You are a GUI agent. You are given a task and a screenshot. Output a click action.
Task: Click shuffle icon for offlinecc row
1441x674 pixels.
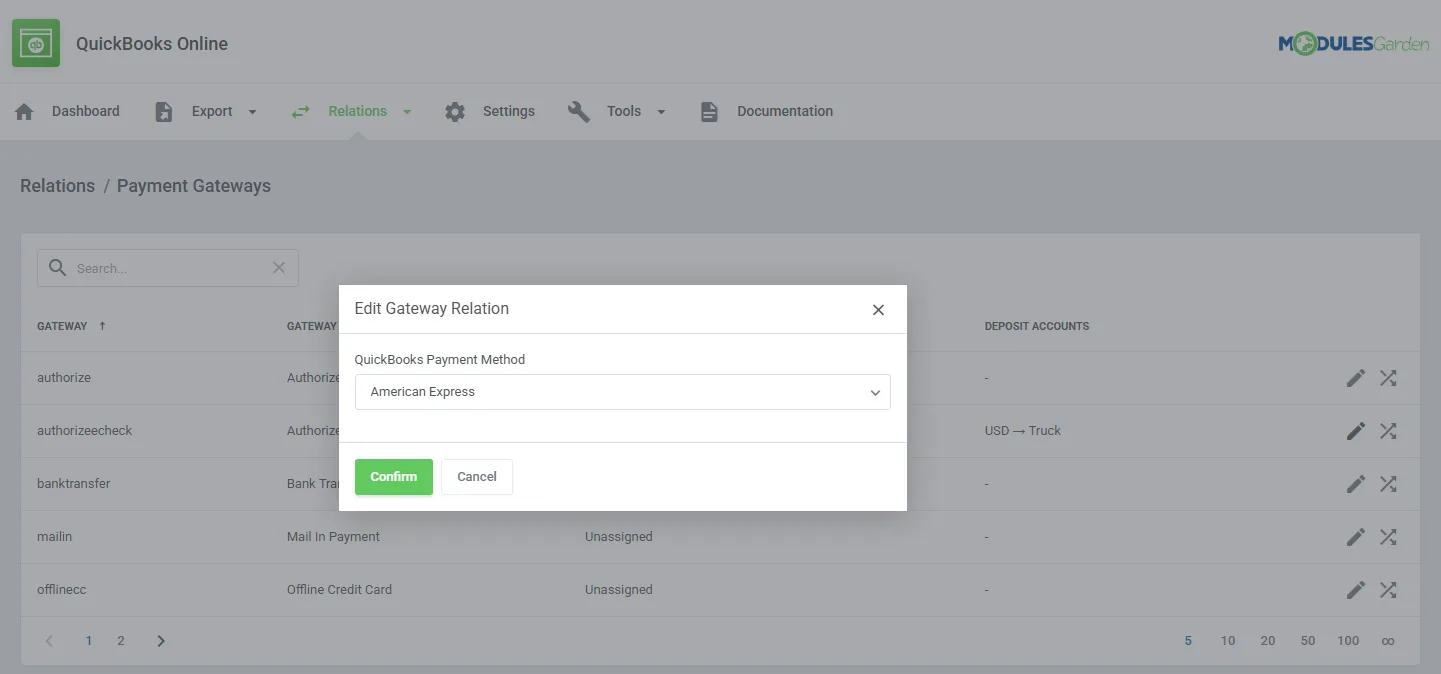pos(1388,590)
